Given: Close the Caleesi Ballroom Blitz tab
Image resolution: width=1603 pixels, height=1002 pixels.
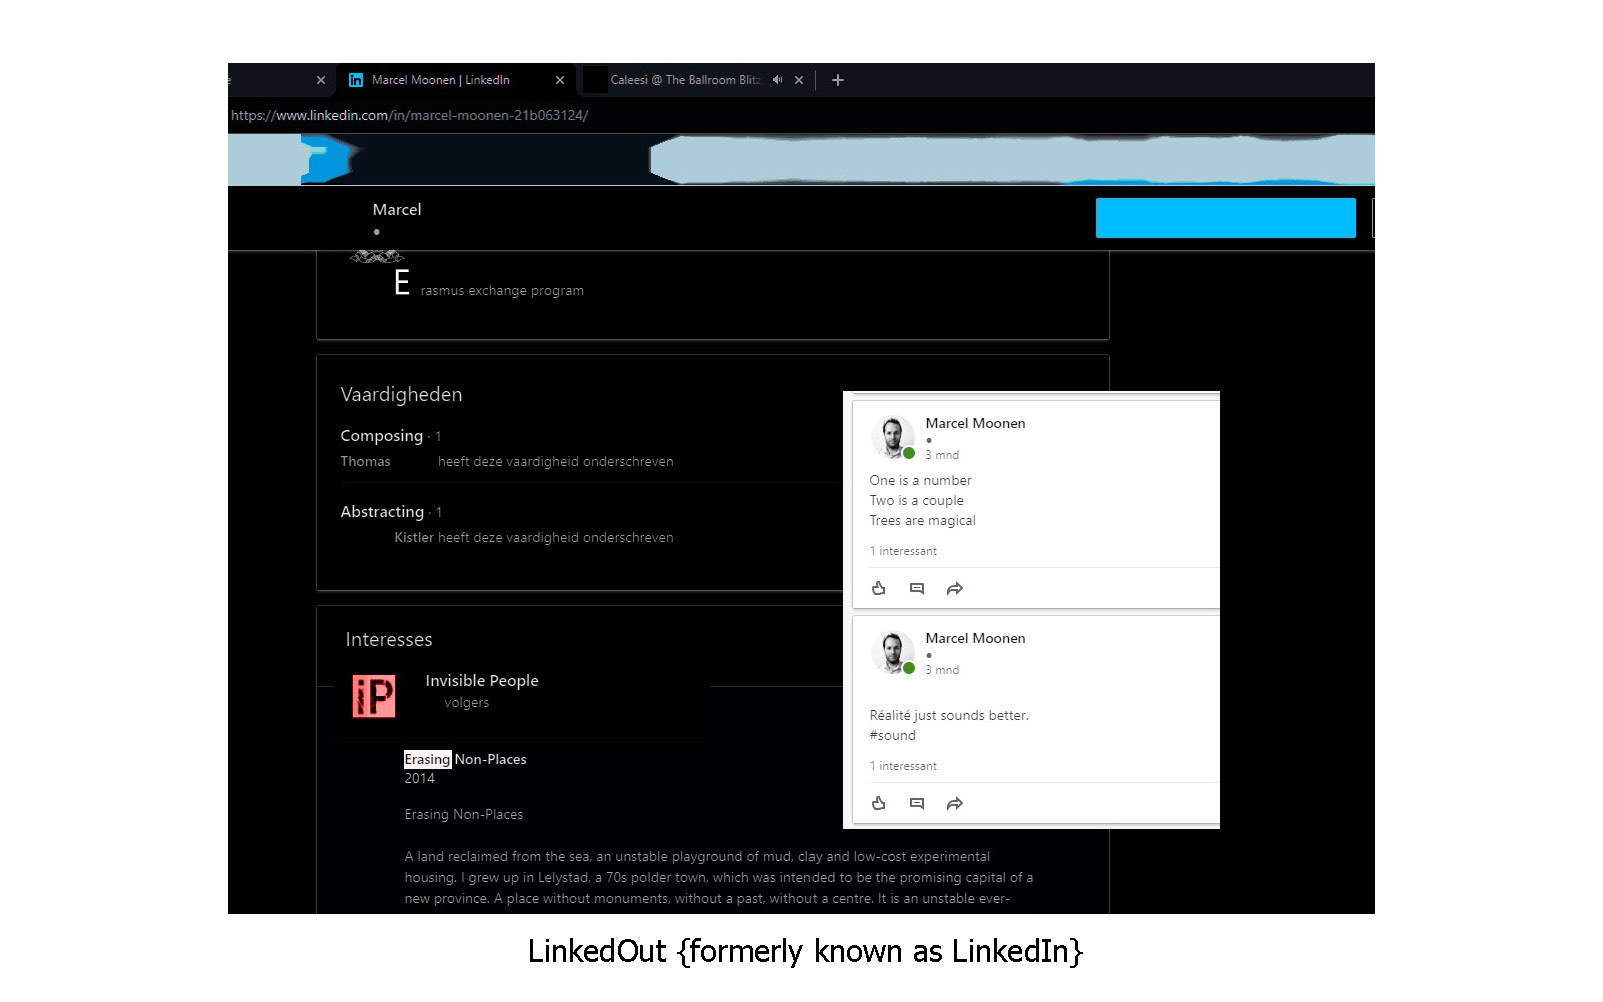Looking at the screenshot, I should click(x=799, y=80).
